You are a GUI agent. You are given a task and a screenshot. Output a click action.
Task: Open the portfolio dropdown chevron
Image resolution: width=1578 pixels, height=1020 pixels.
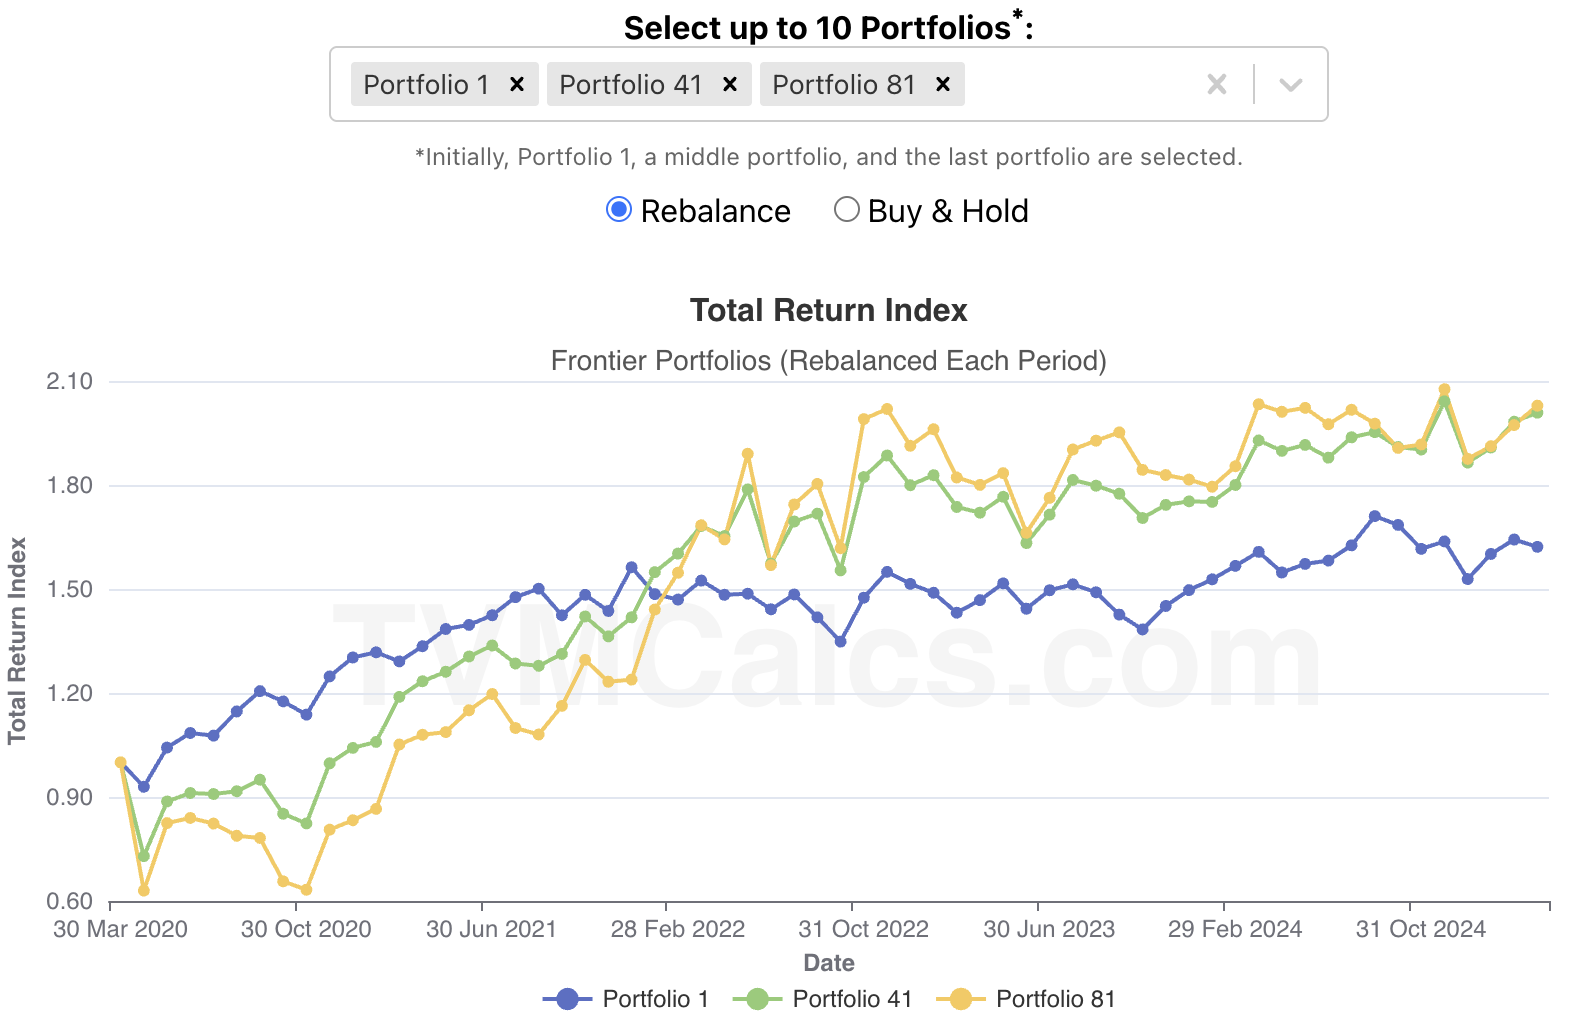click(x=1291, y=84)
